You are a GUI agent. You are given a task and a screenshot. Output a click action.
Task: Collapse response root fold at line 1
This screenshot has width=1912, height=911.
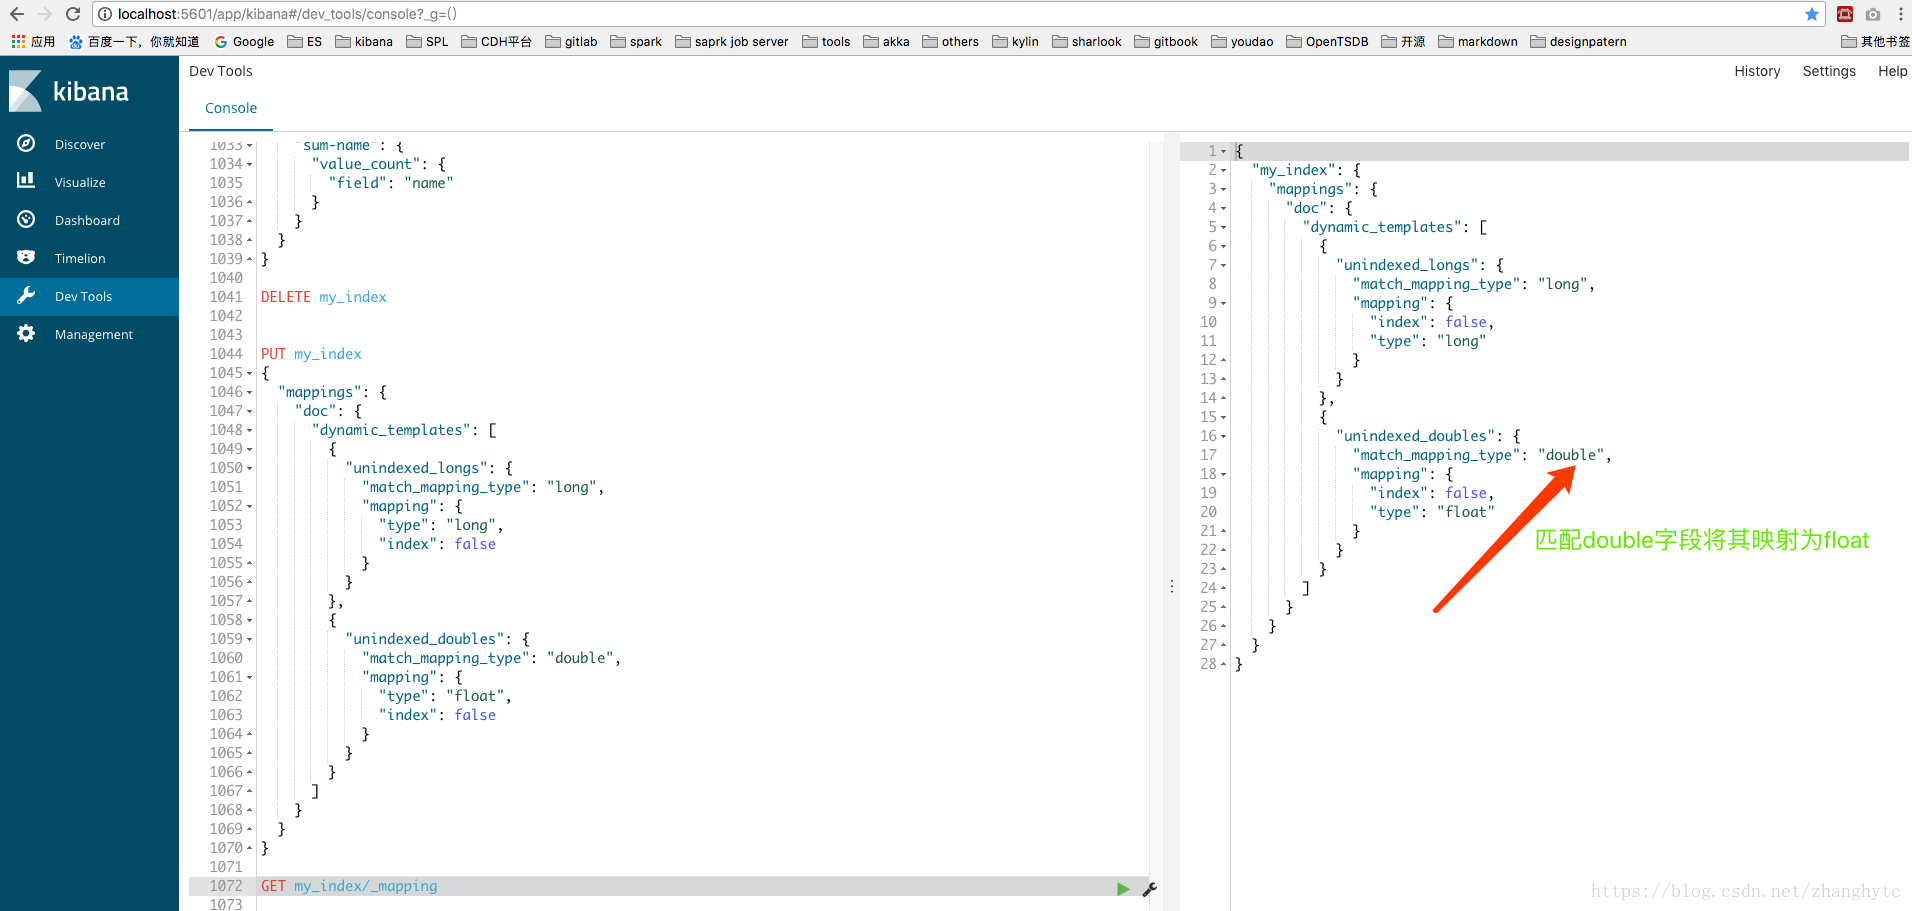(x=1223, y=151)
